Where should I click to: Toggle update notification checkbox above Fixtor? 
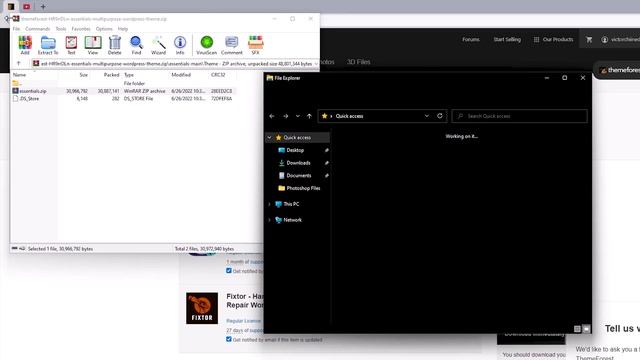point(229,271)
